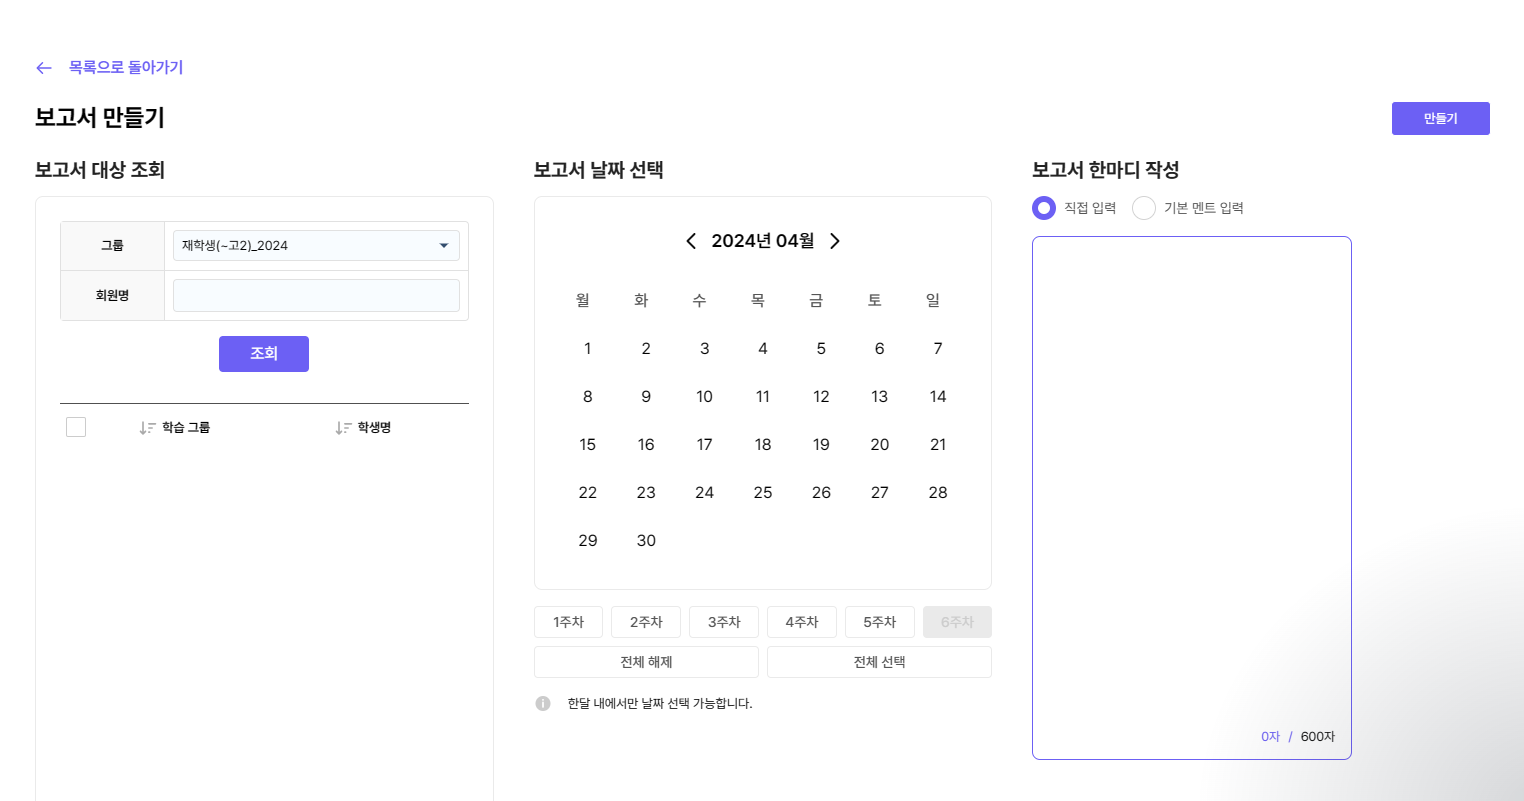
Task: Click the 회원명 input field
Action: tap(316, 296)
